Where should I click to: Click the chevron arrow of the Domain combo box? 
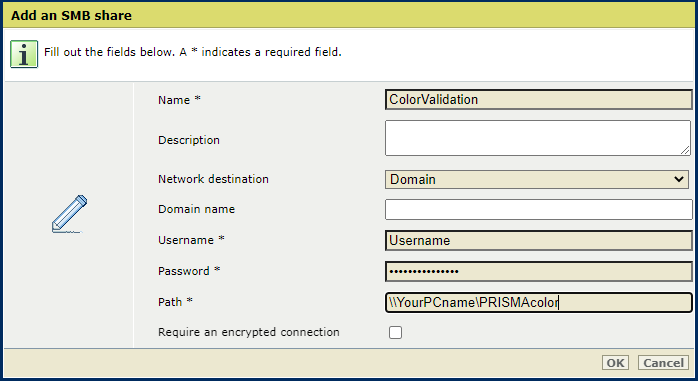coord(678,179)
